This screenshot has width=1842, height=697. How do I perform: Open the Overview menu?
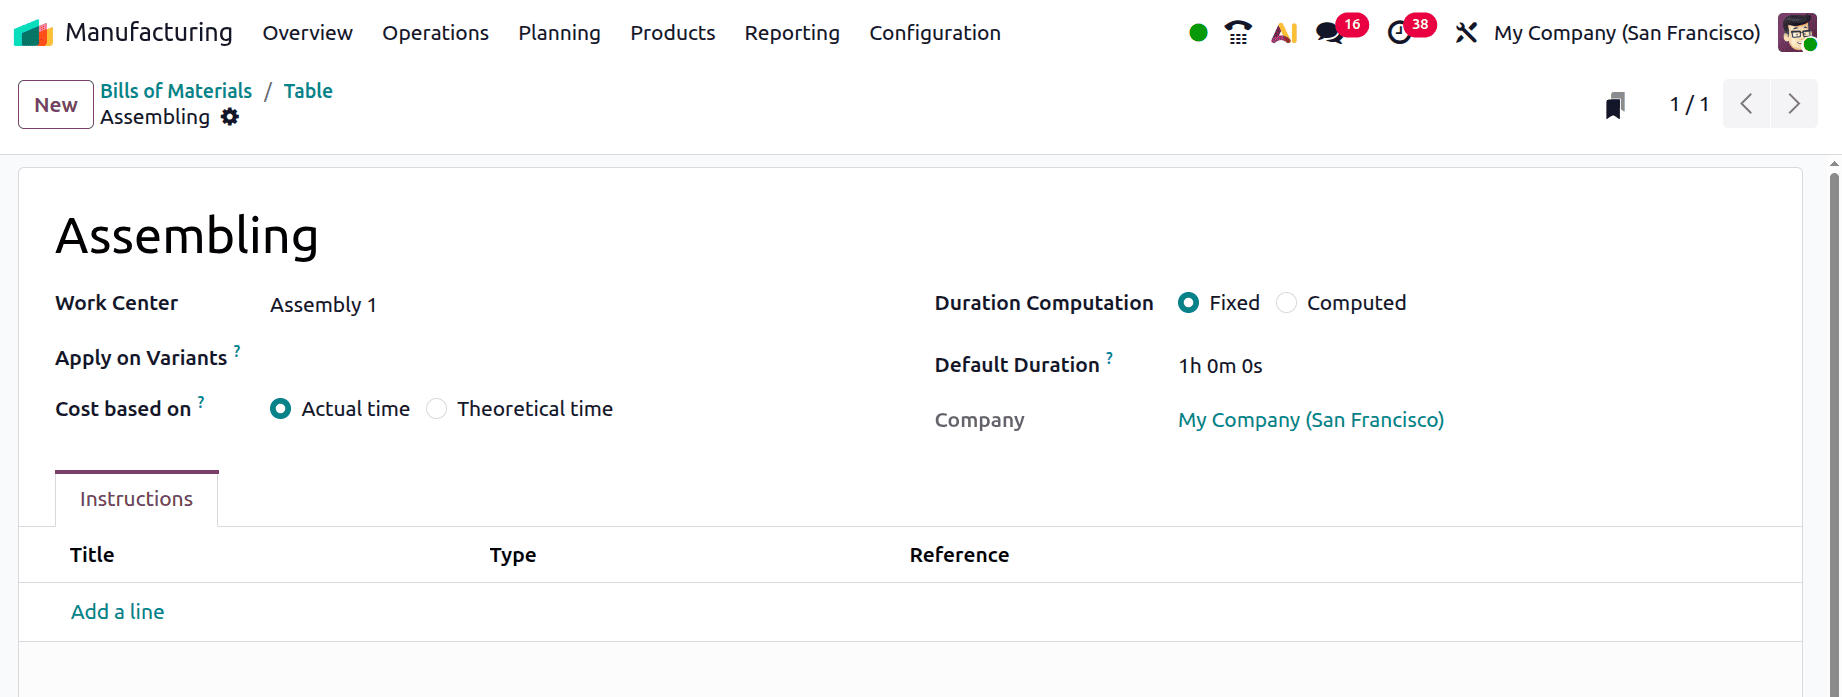[307, 33]
